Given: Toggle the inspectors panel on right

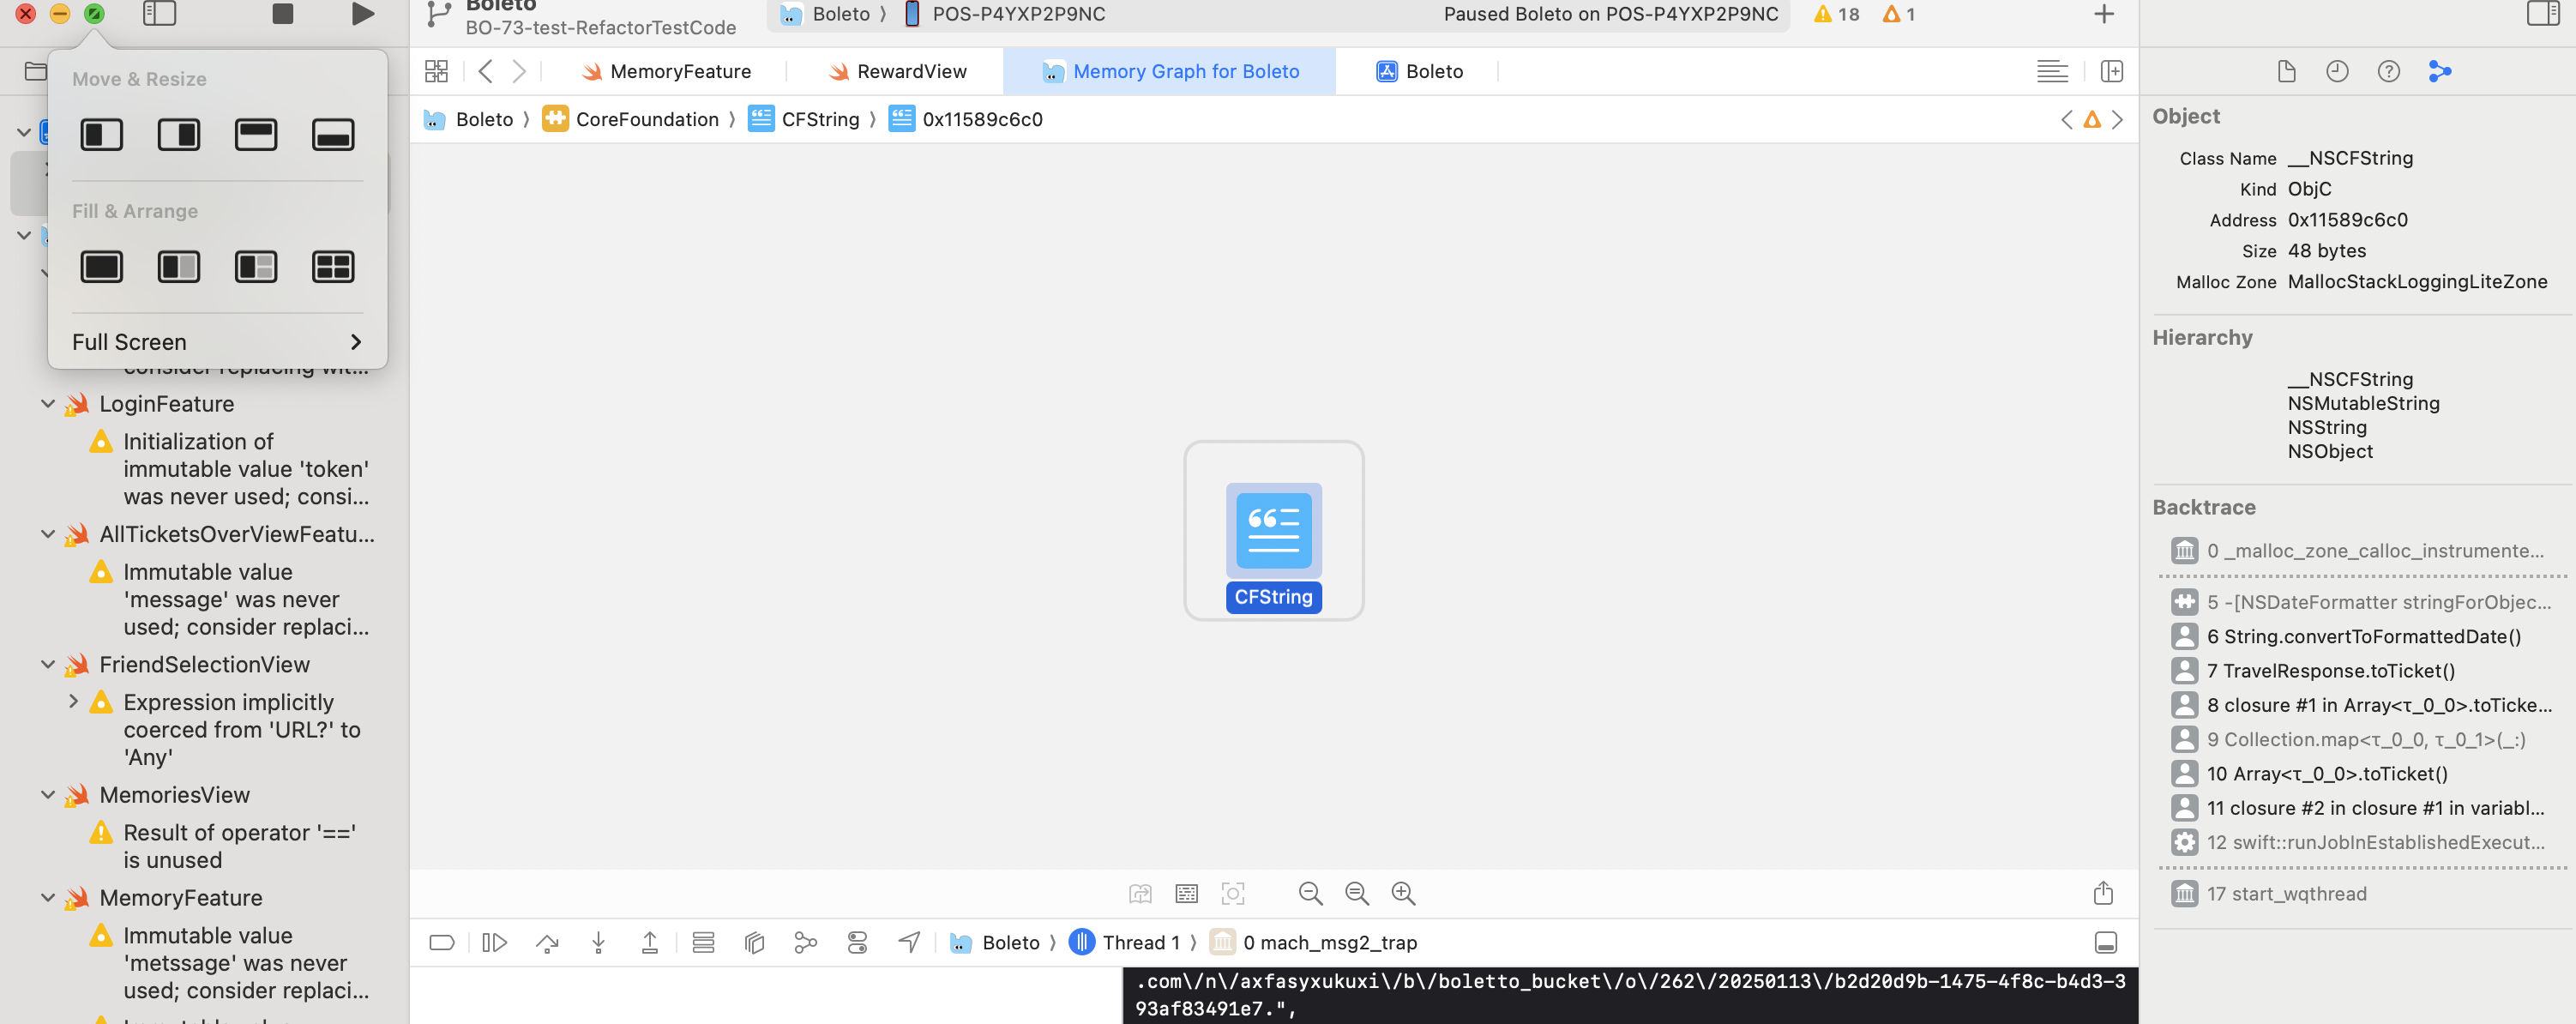Looking at the screenshot, I should tap(2542, 14).
